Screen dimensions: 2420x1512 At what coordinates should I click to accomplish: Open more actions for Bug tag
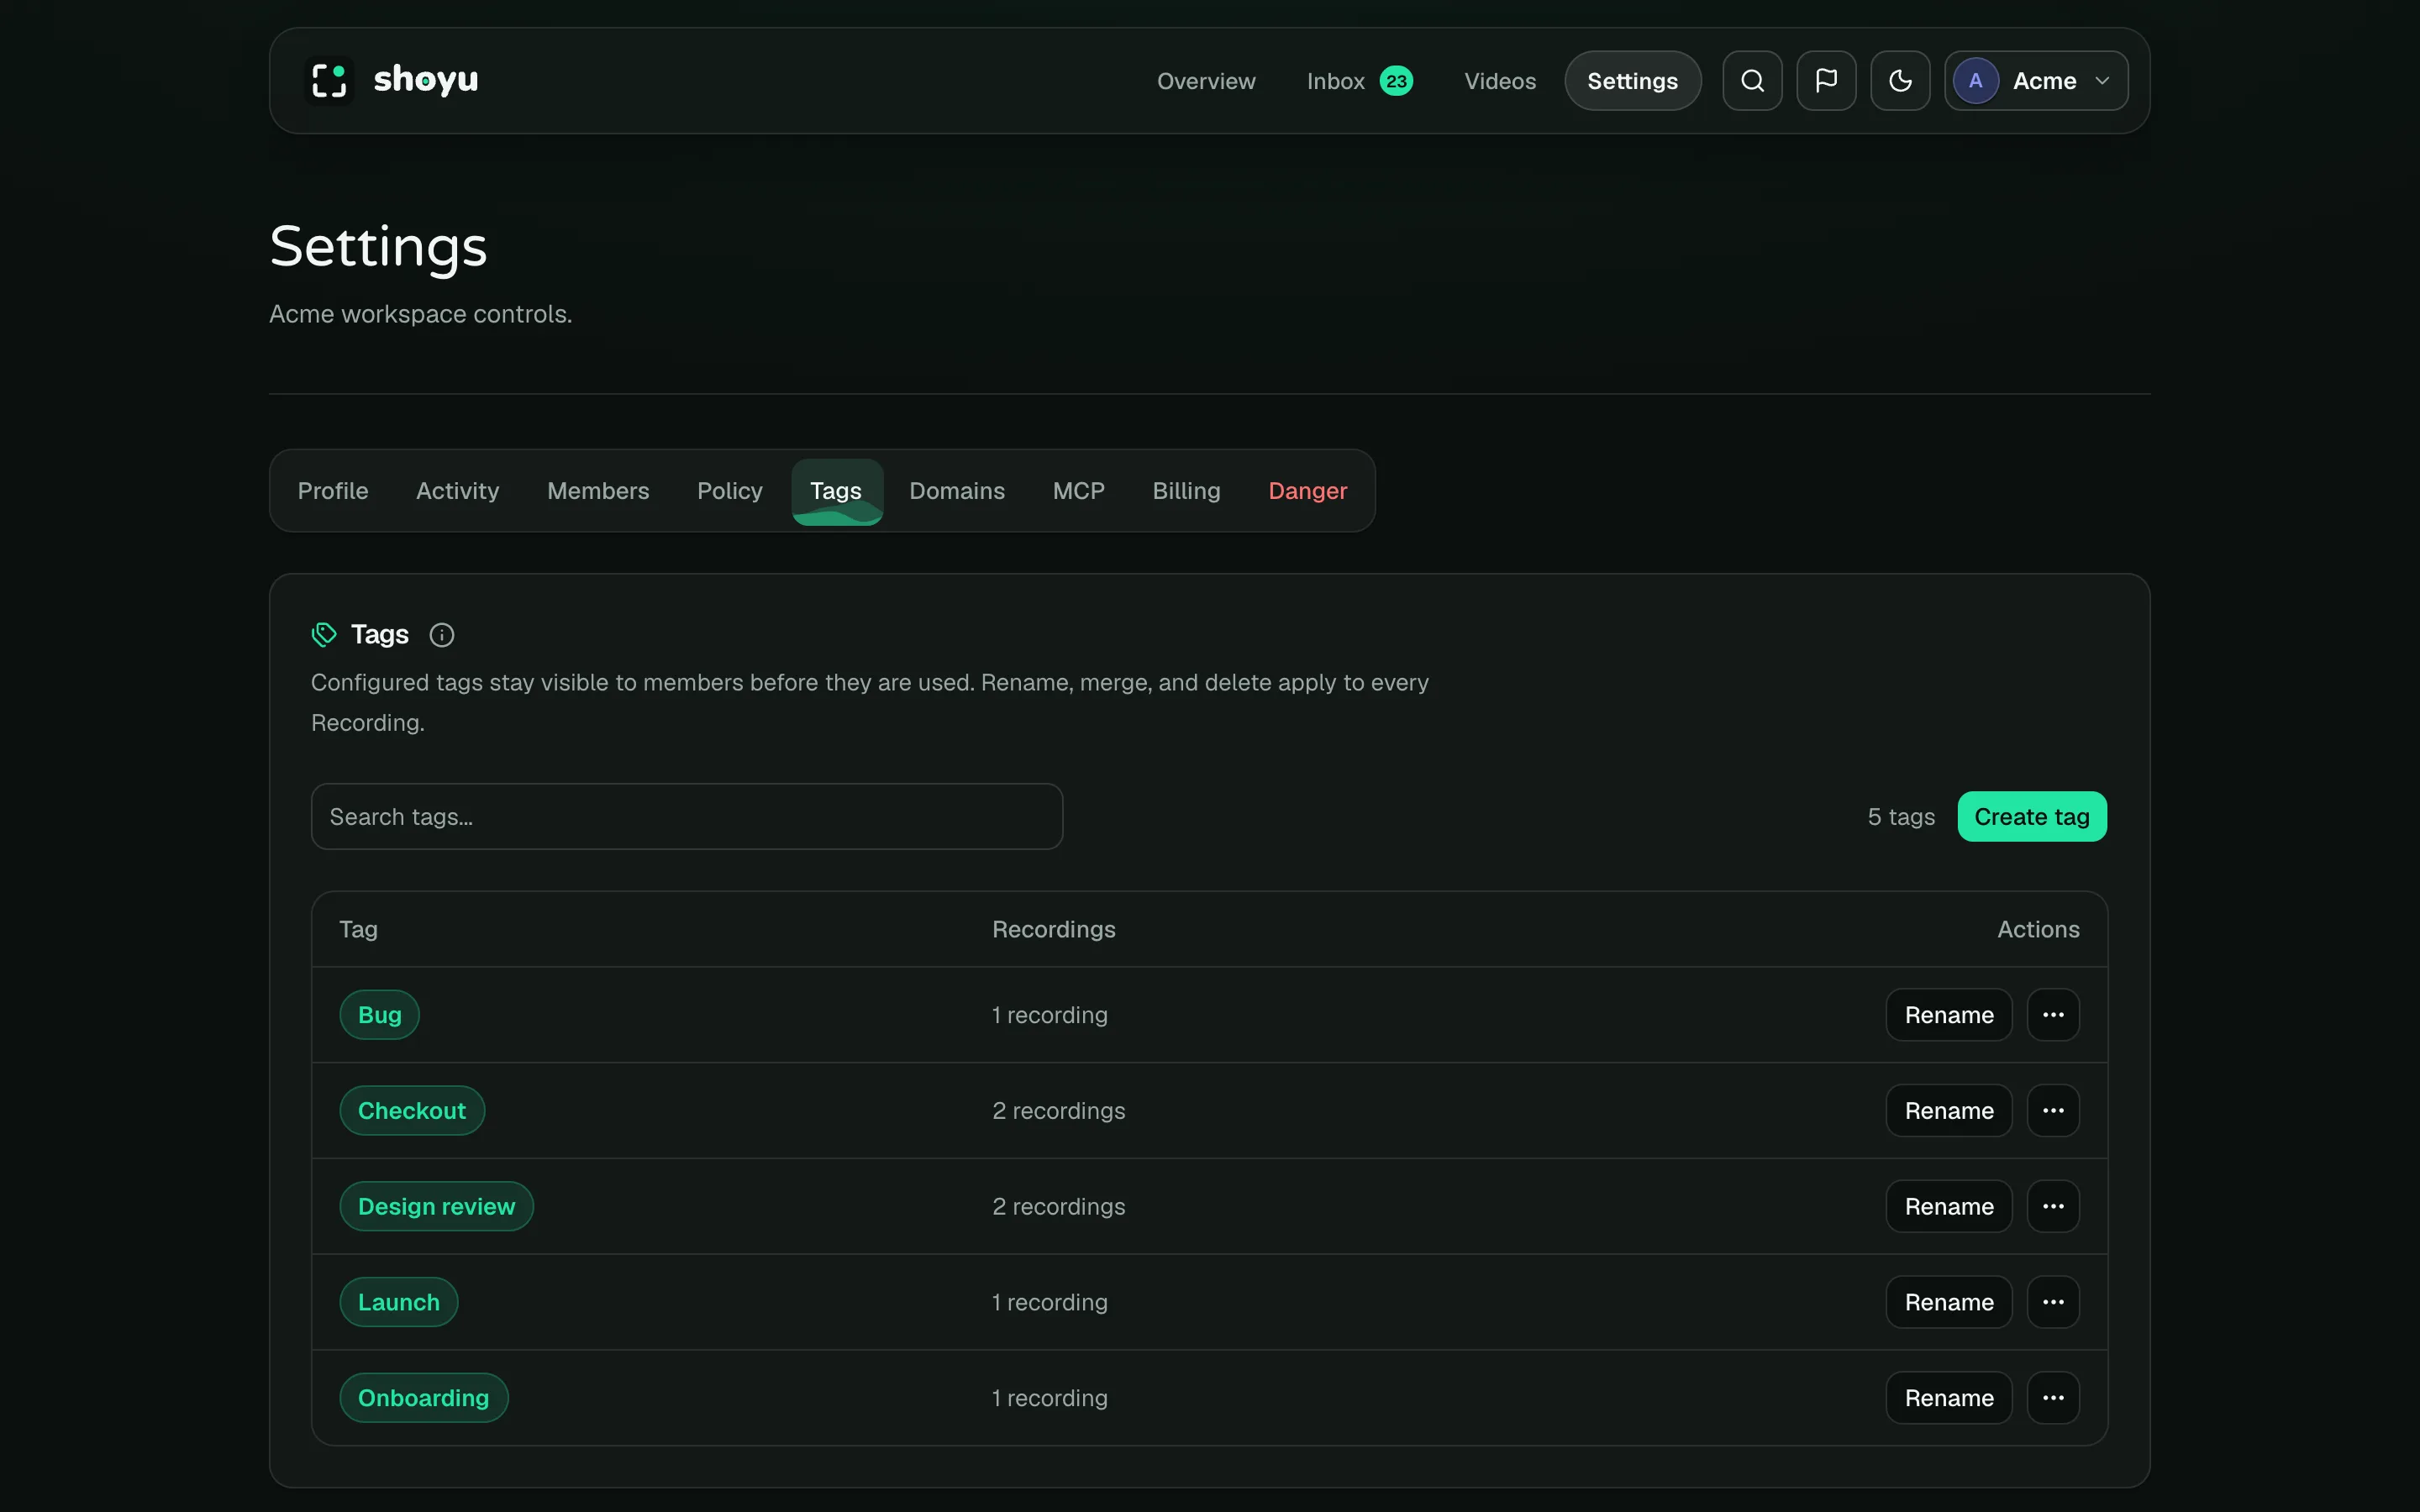point(2053,1015)
